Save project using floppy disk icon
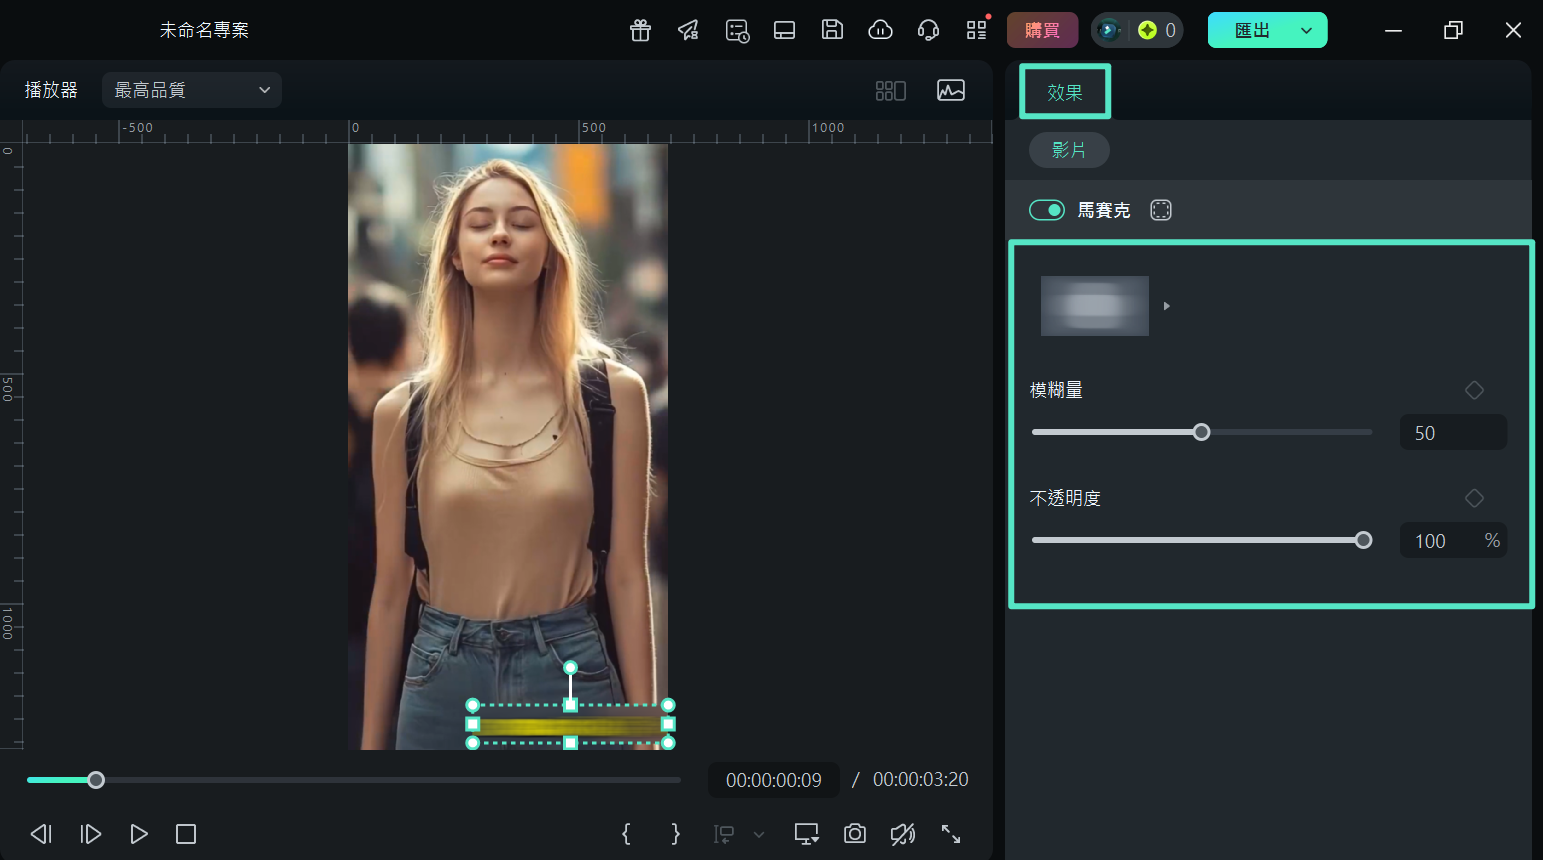1543x860 pixels. tap(832, 30)
